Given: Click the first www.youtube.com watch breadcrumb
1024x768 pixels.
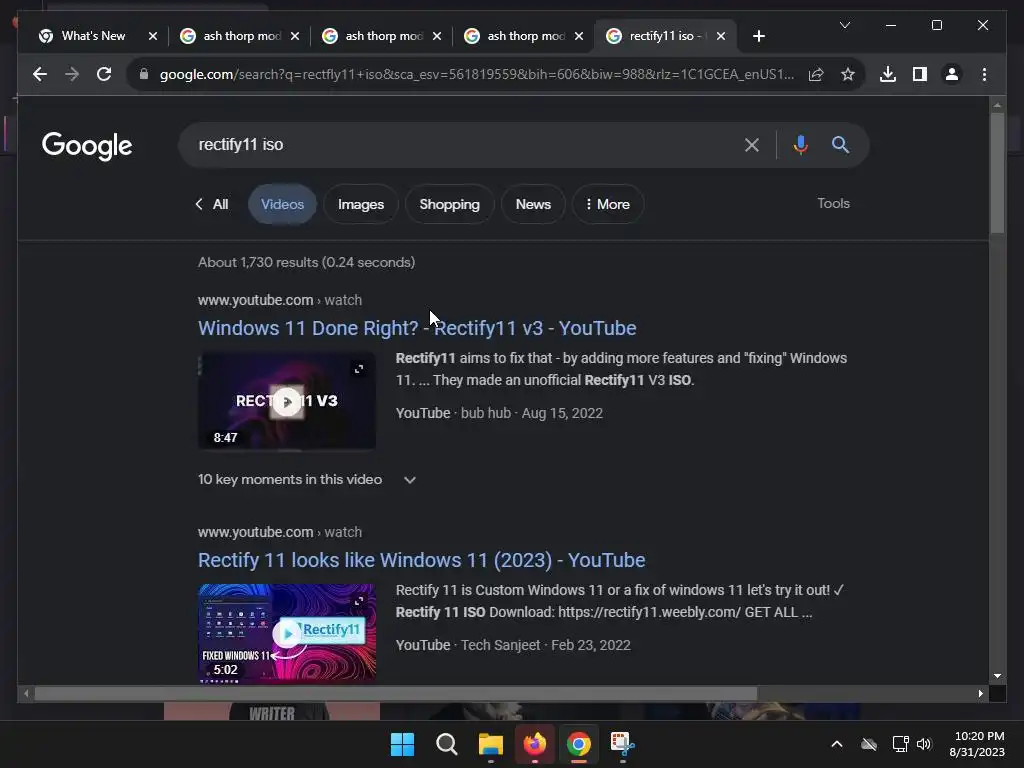Looking at the screenshot, I should click(280, 300).
